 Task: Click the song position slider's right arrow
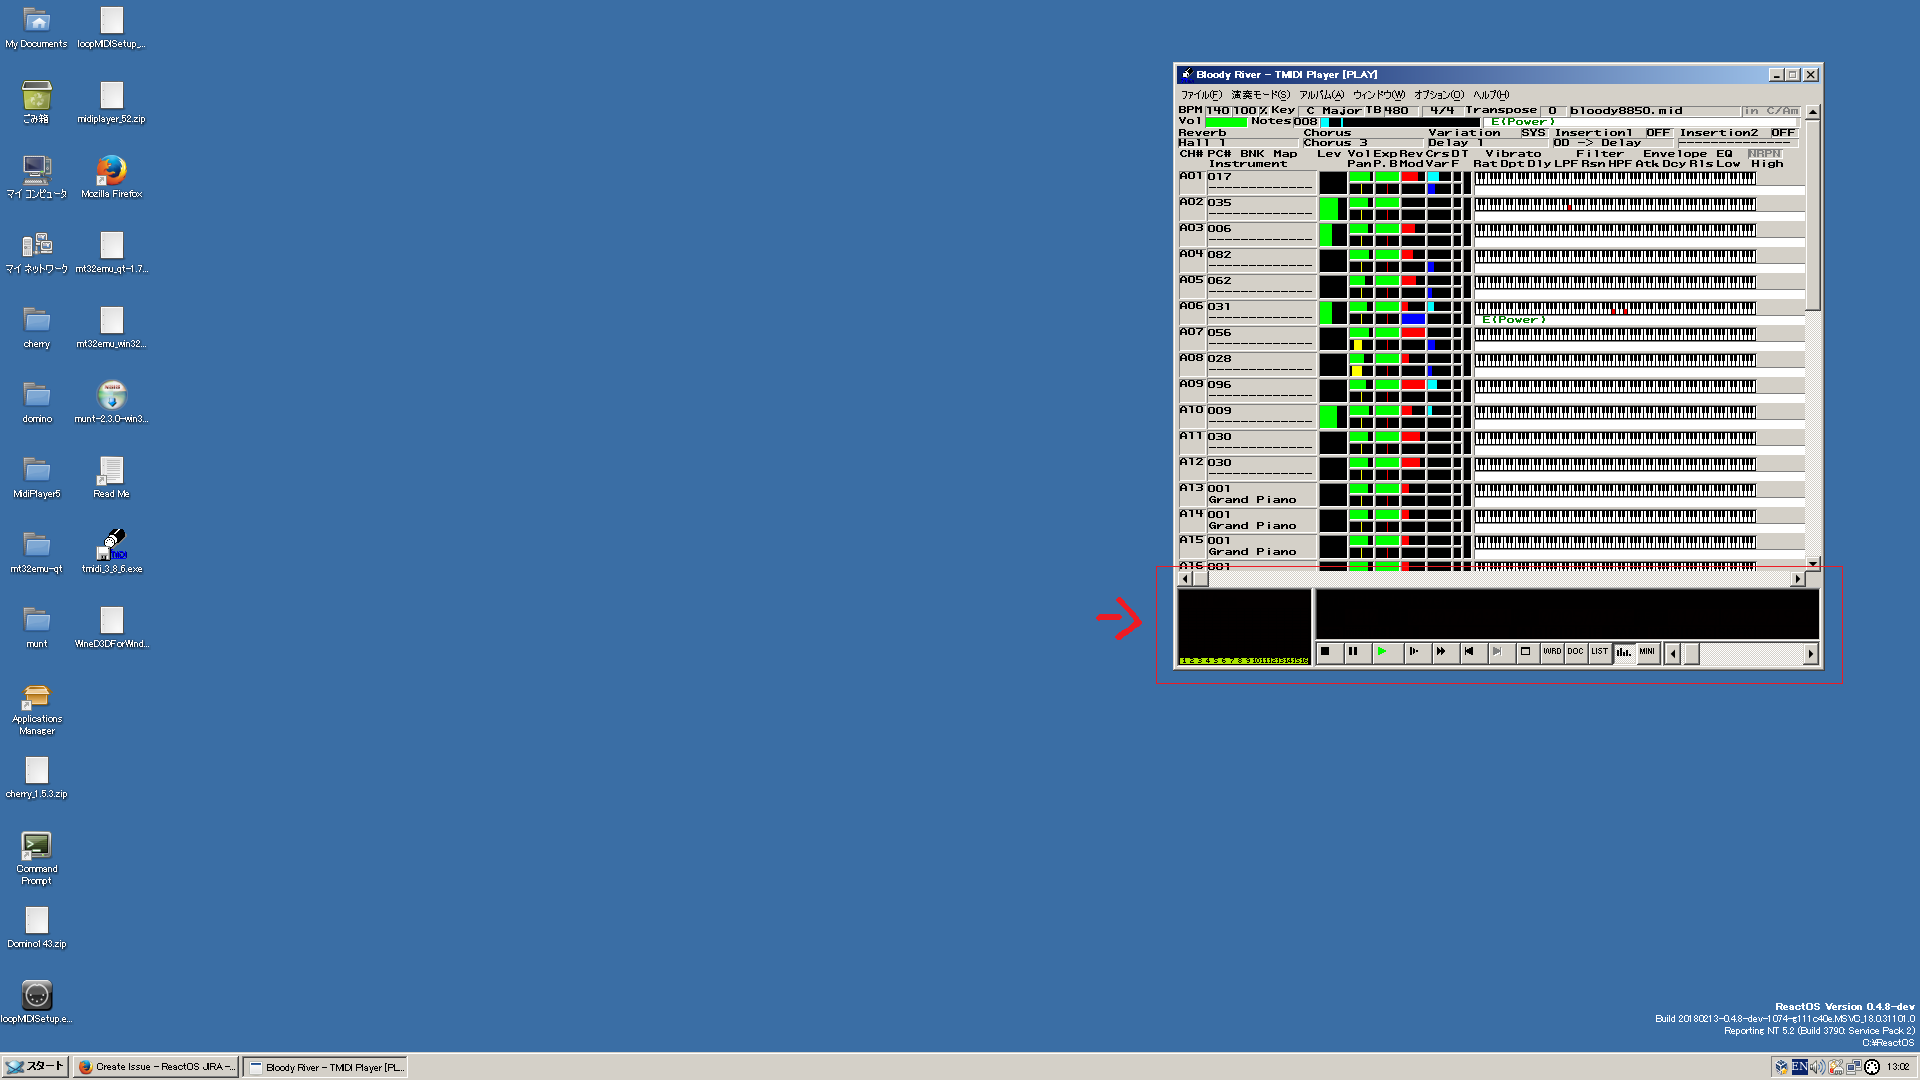(x=1810, y=654)
